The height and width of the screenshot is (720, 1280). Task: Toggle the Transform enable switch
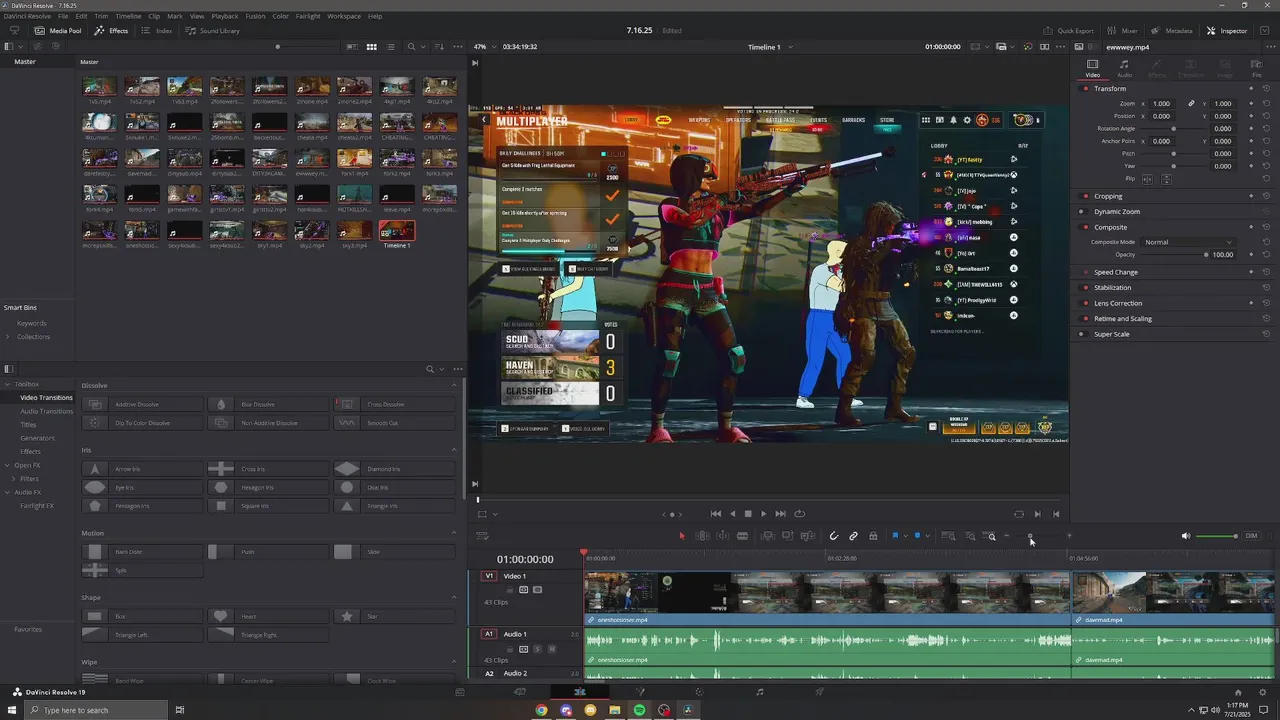pyautogui.click(x=1085, y=88)
